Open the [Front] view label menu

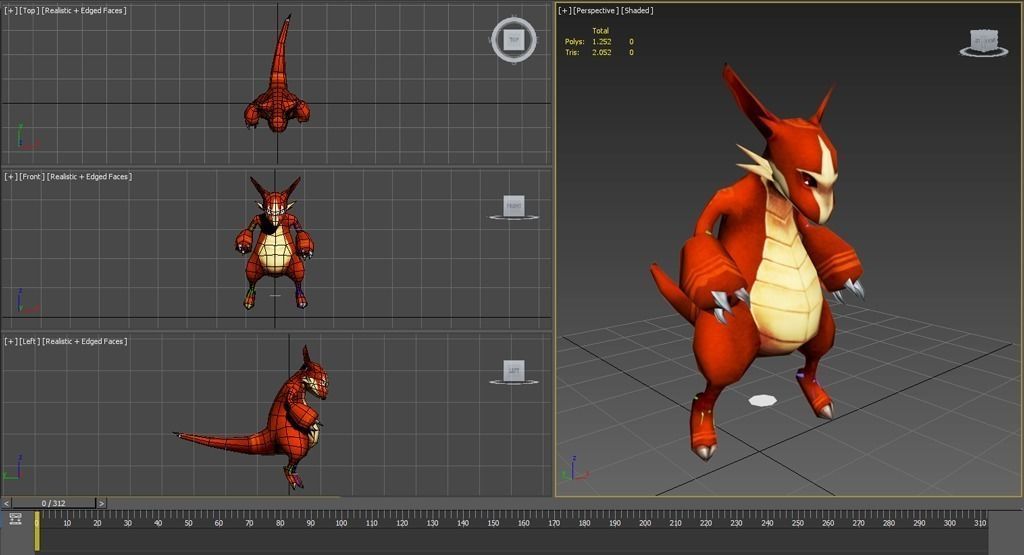pos(31,176)
